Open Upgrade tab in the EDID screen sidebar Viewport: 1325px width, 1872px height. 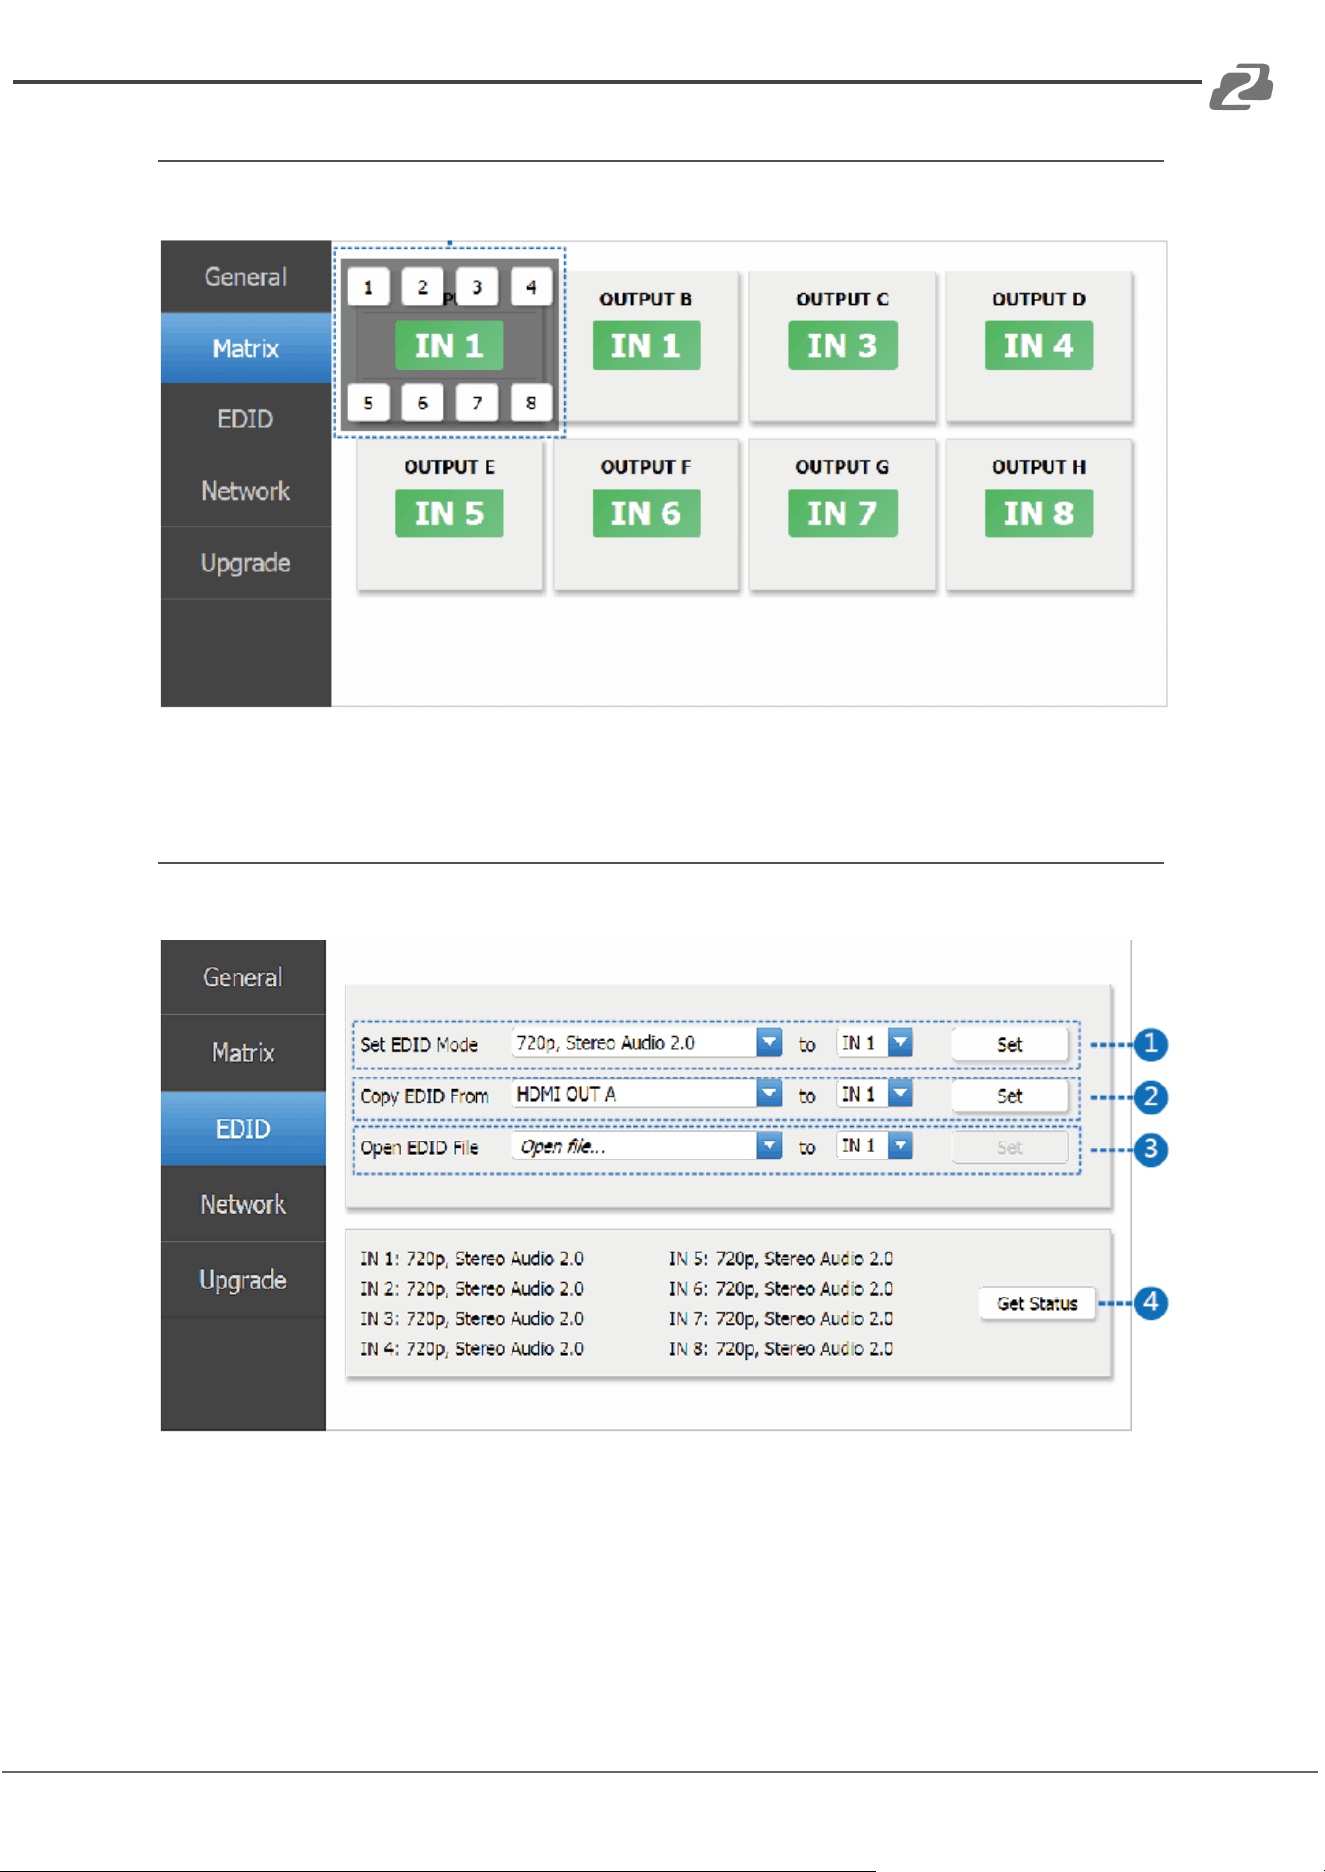pyautogui.click(x=243, y=1280)
